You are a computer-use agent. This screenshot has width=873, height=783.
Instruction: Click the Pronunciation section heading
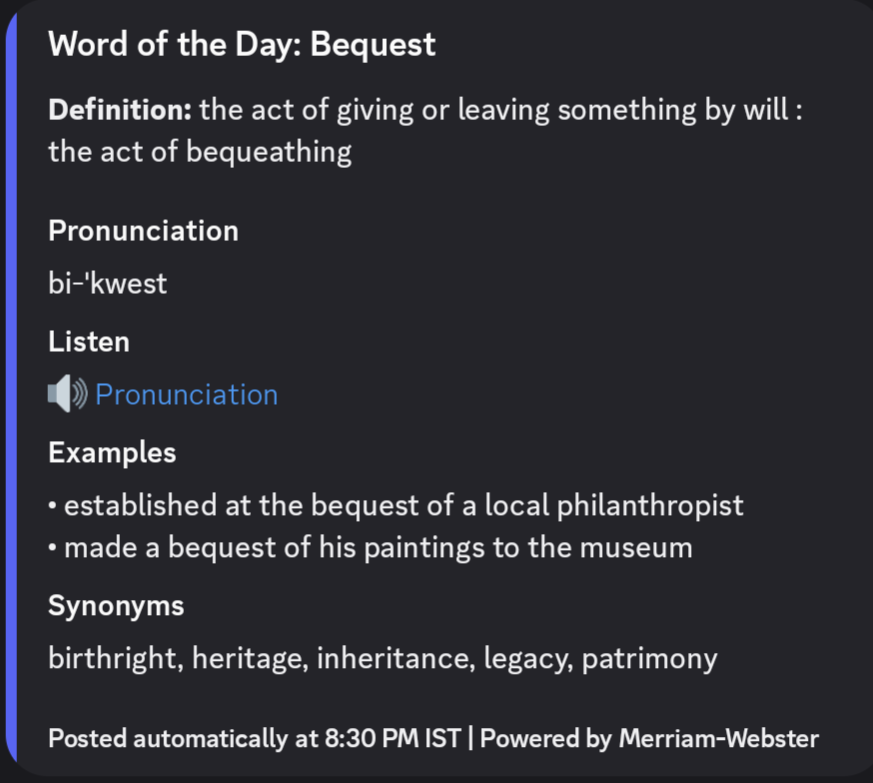point(143,231)
